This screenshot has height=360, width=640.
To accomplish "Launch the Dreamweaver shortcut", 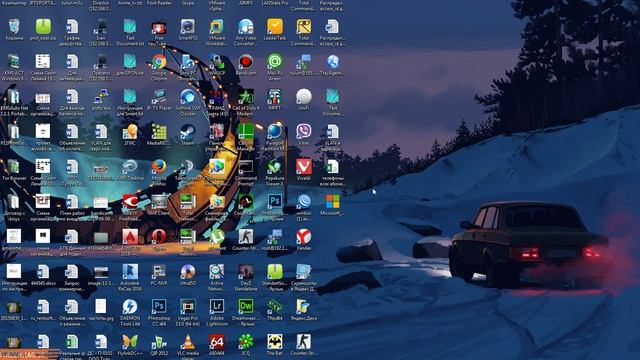I will [246, 307].
